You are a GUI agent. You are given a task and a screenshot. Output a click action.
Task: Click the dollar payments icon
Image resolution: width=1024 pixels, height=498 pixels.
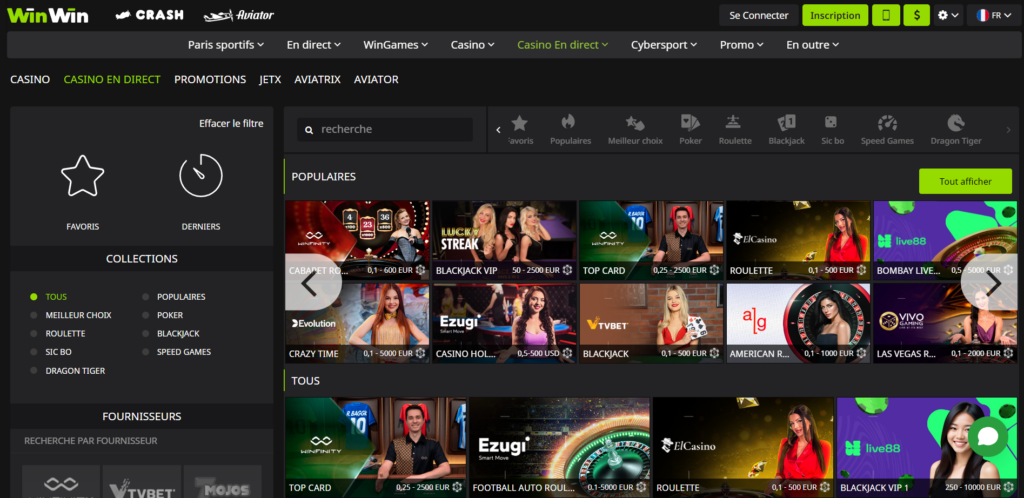[x=916, y=15]
